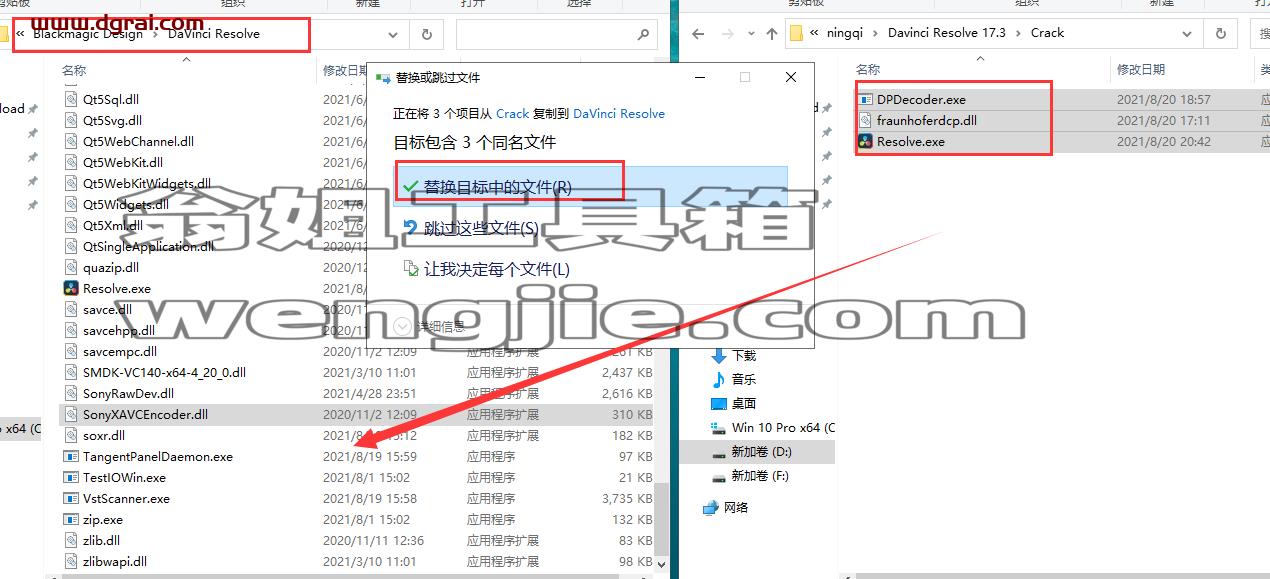The image size is (1270, 579).
Task: Expand 详细信息 details in the replace dialog
Action: 429,326
